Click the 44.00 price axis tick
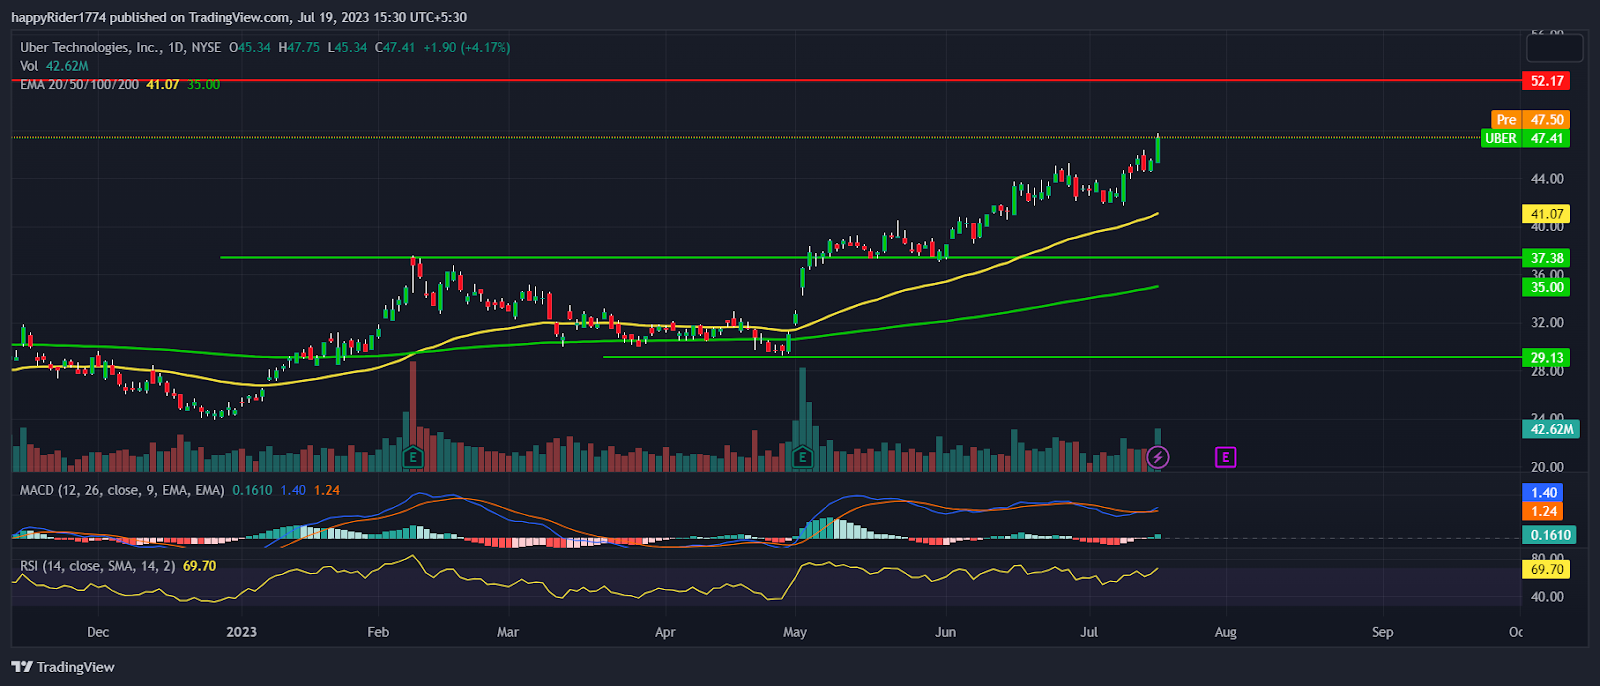Image resolution: width=1600 pixels, height=686 pixels. pyautogui.click(x=1547, y=179)
